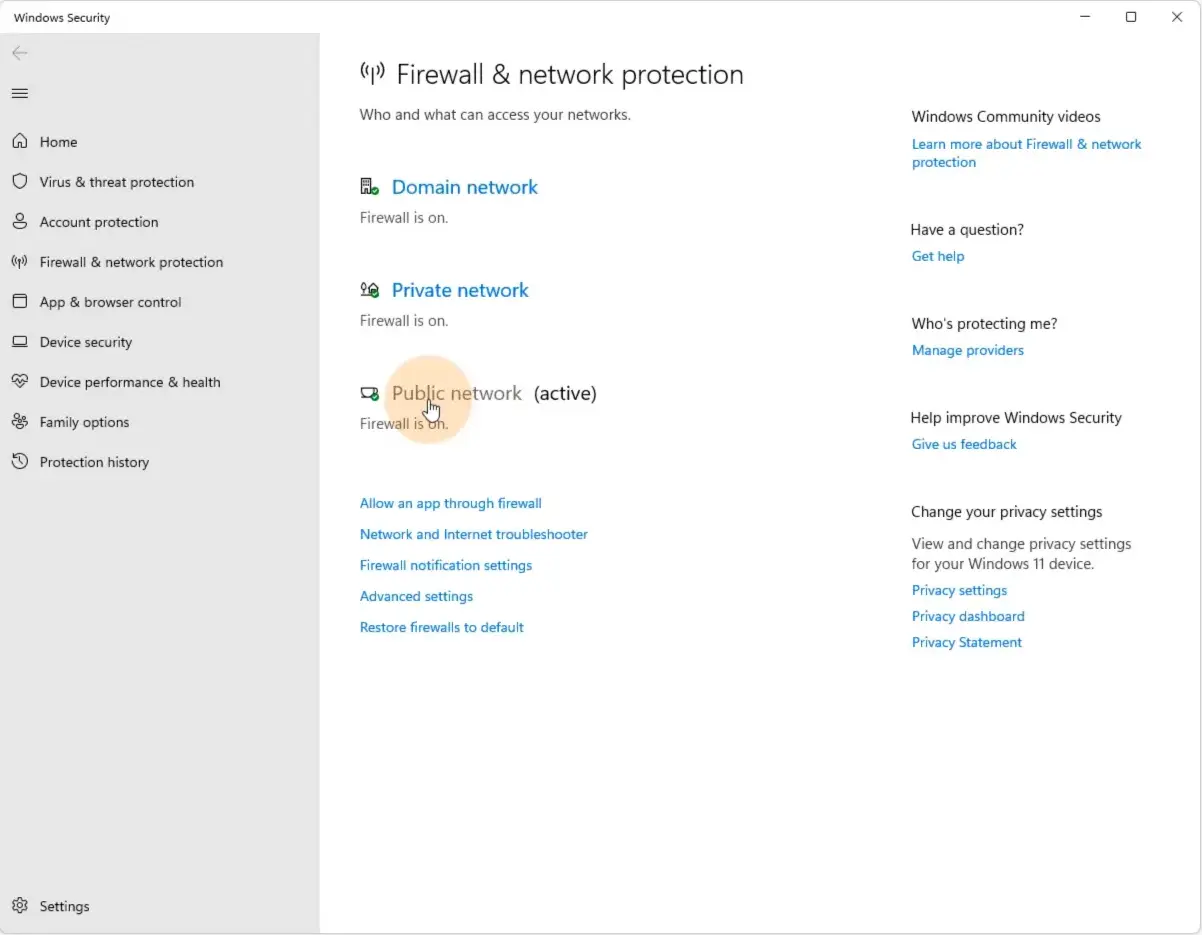Go back with the back arrow
Viewport: 1202px width, 935px height.
19,53
